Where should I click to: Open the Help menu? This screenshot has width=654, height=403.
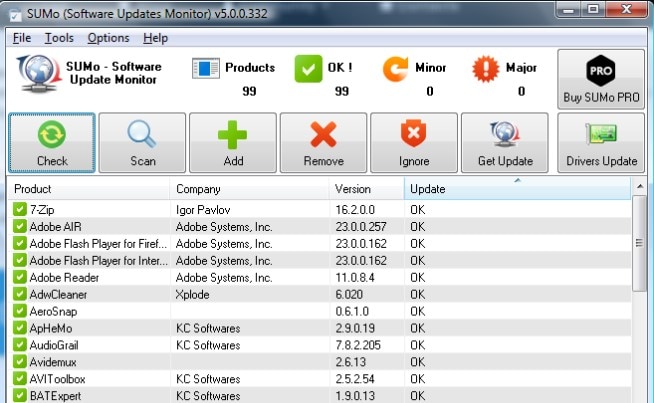[x=156, y=38]
